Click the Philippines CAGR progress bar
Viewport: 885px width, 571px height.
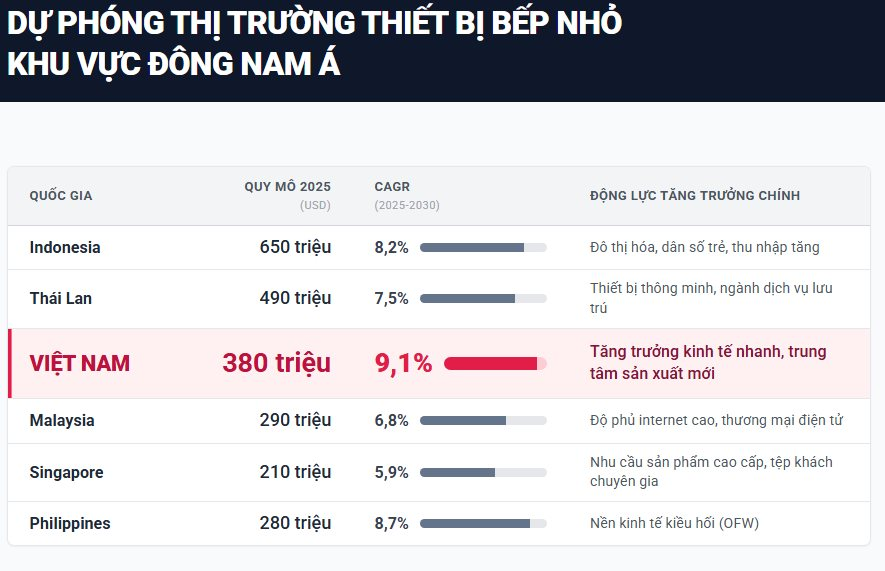click(x=483, y=523)
